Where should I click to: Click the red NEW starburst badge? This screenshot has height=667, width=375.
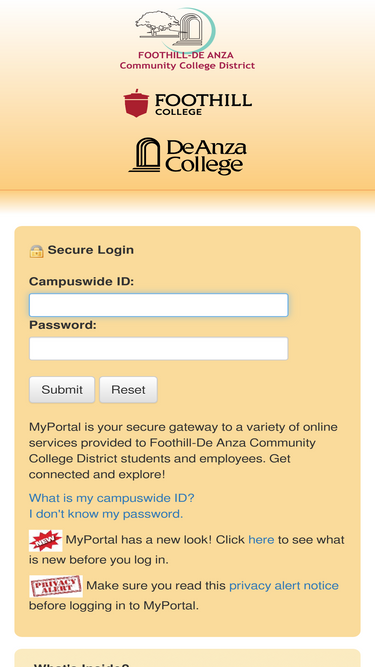(46, 541)
